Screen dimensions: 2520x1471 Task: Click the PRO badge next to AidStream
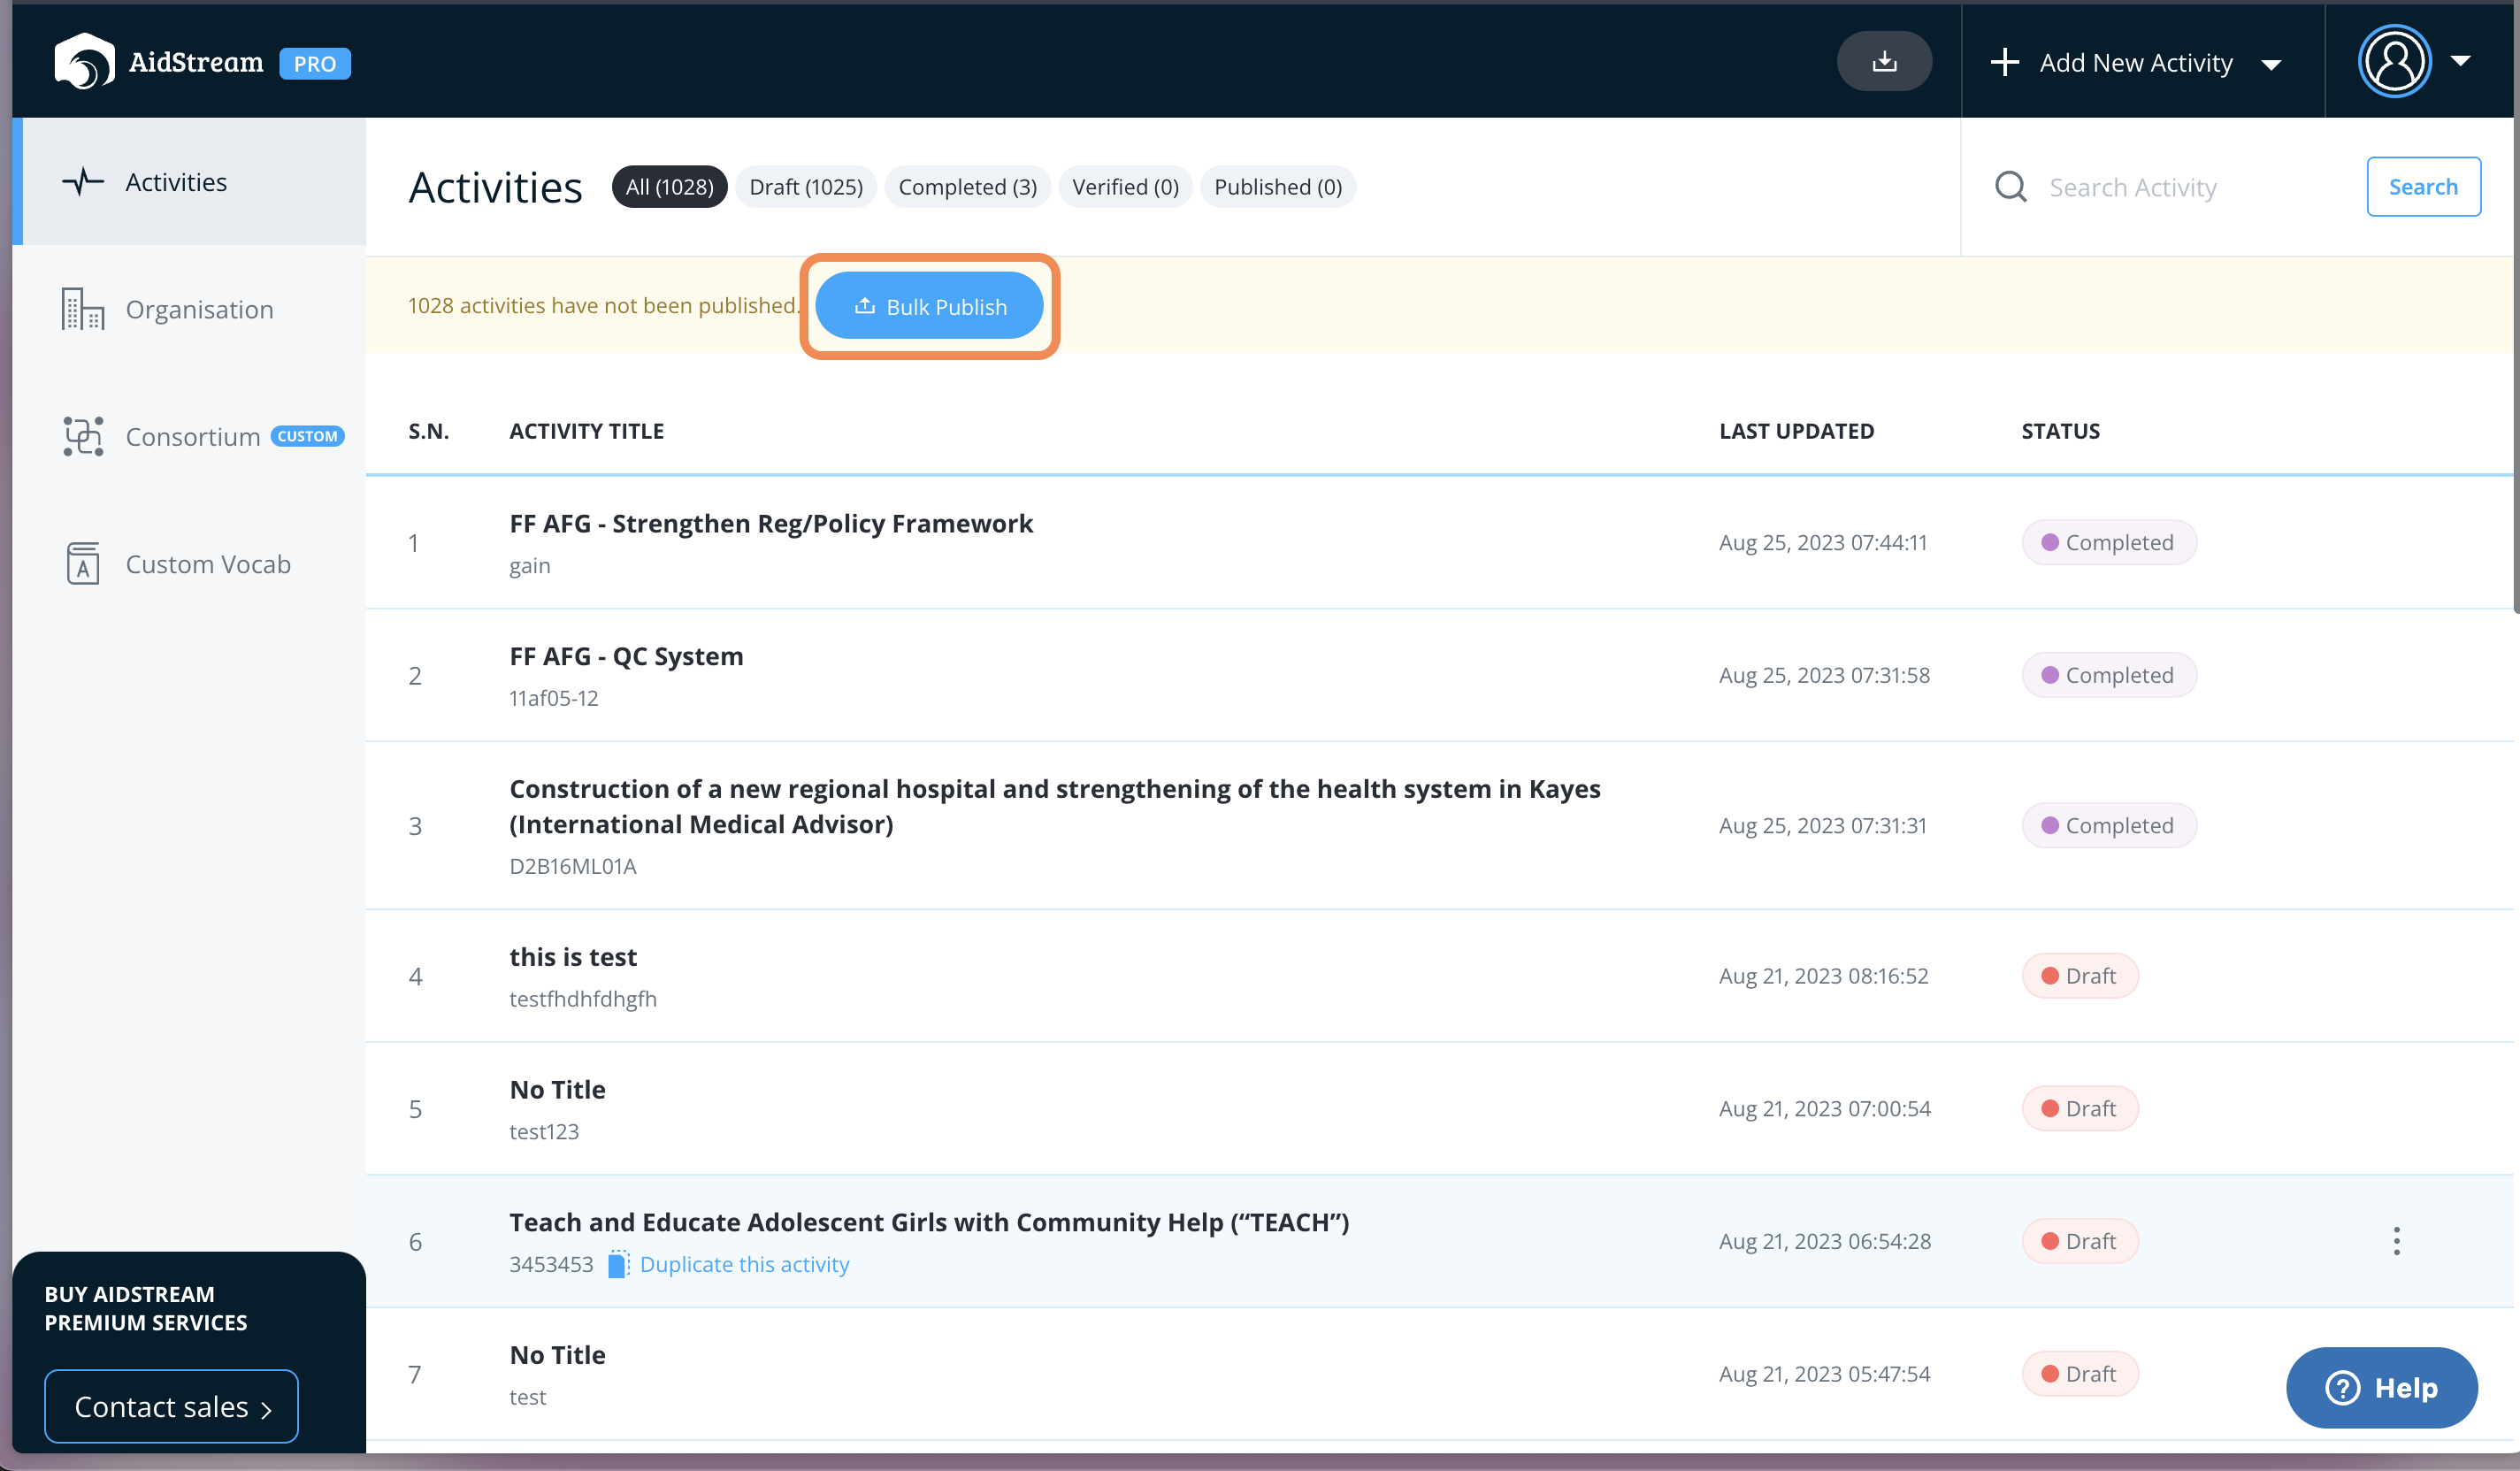(315, 63)
